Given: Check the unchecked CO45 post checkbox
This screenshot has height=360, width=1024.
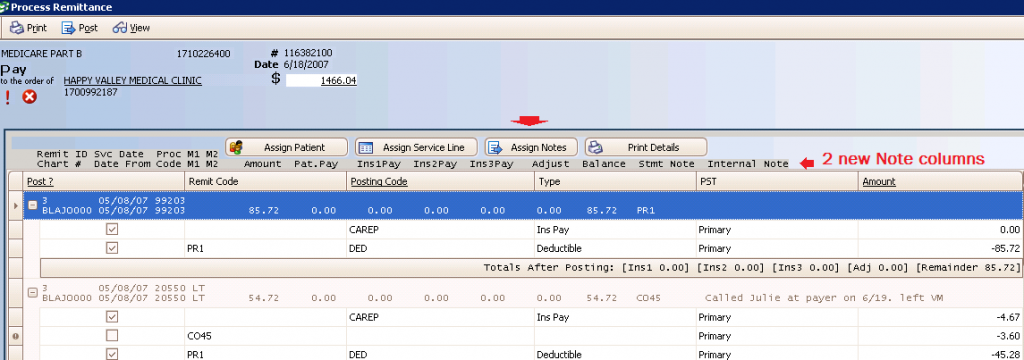Looking at the screenshot, I should (112, 336).
